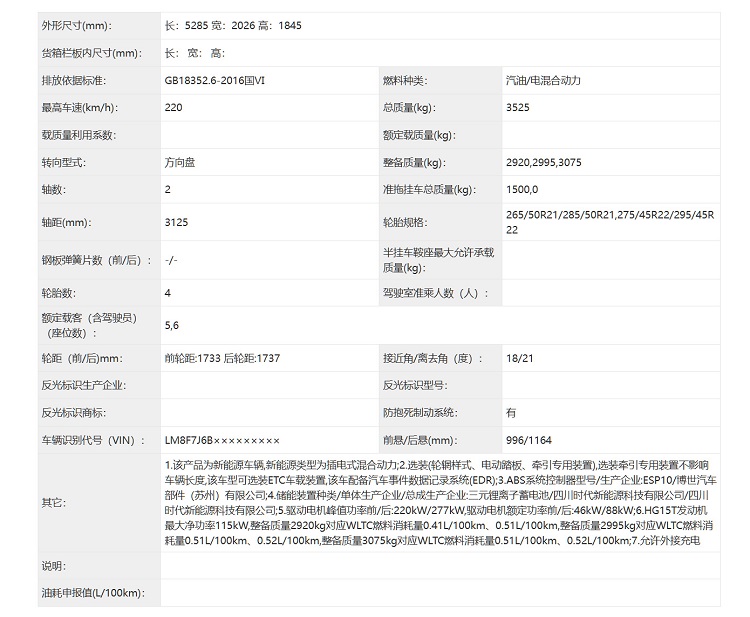Click the 说明 label
The image size is (750, 617).
[54, 566]
